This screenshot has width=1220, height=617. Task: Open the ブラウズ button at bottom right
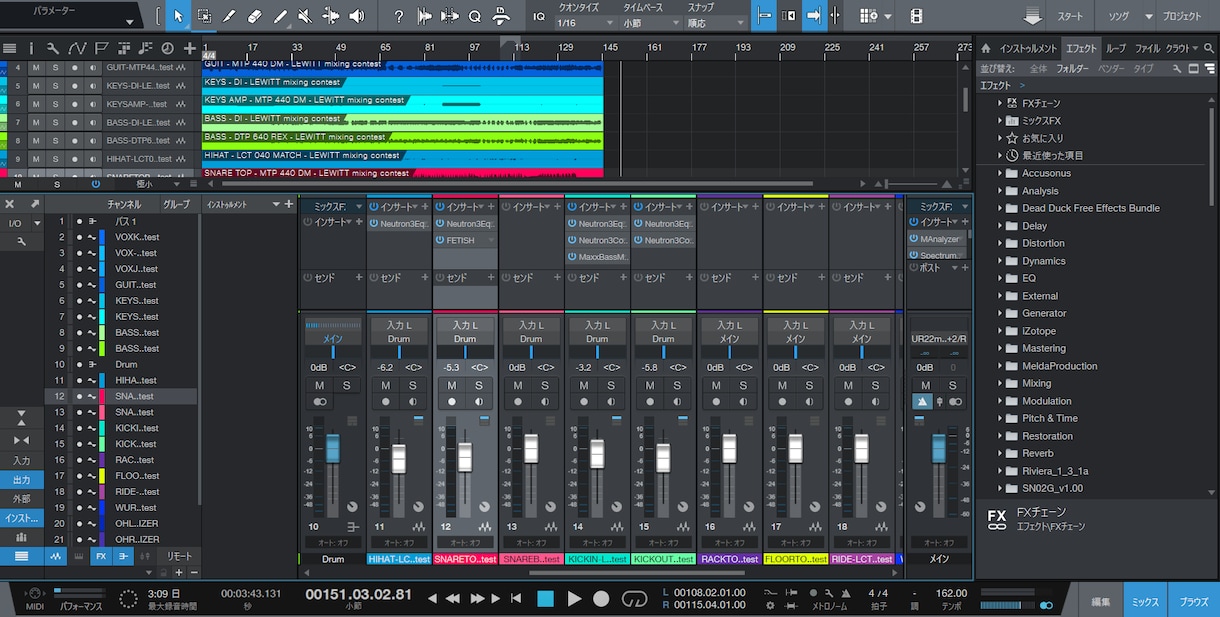pos(1193,601)
